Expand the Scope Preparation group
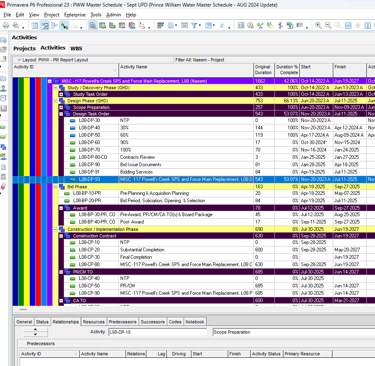375x366 pixels. click(61, 107)
